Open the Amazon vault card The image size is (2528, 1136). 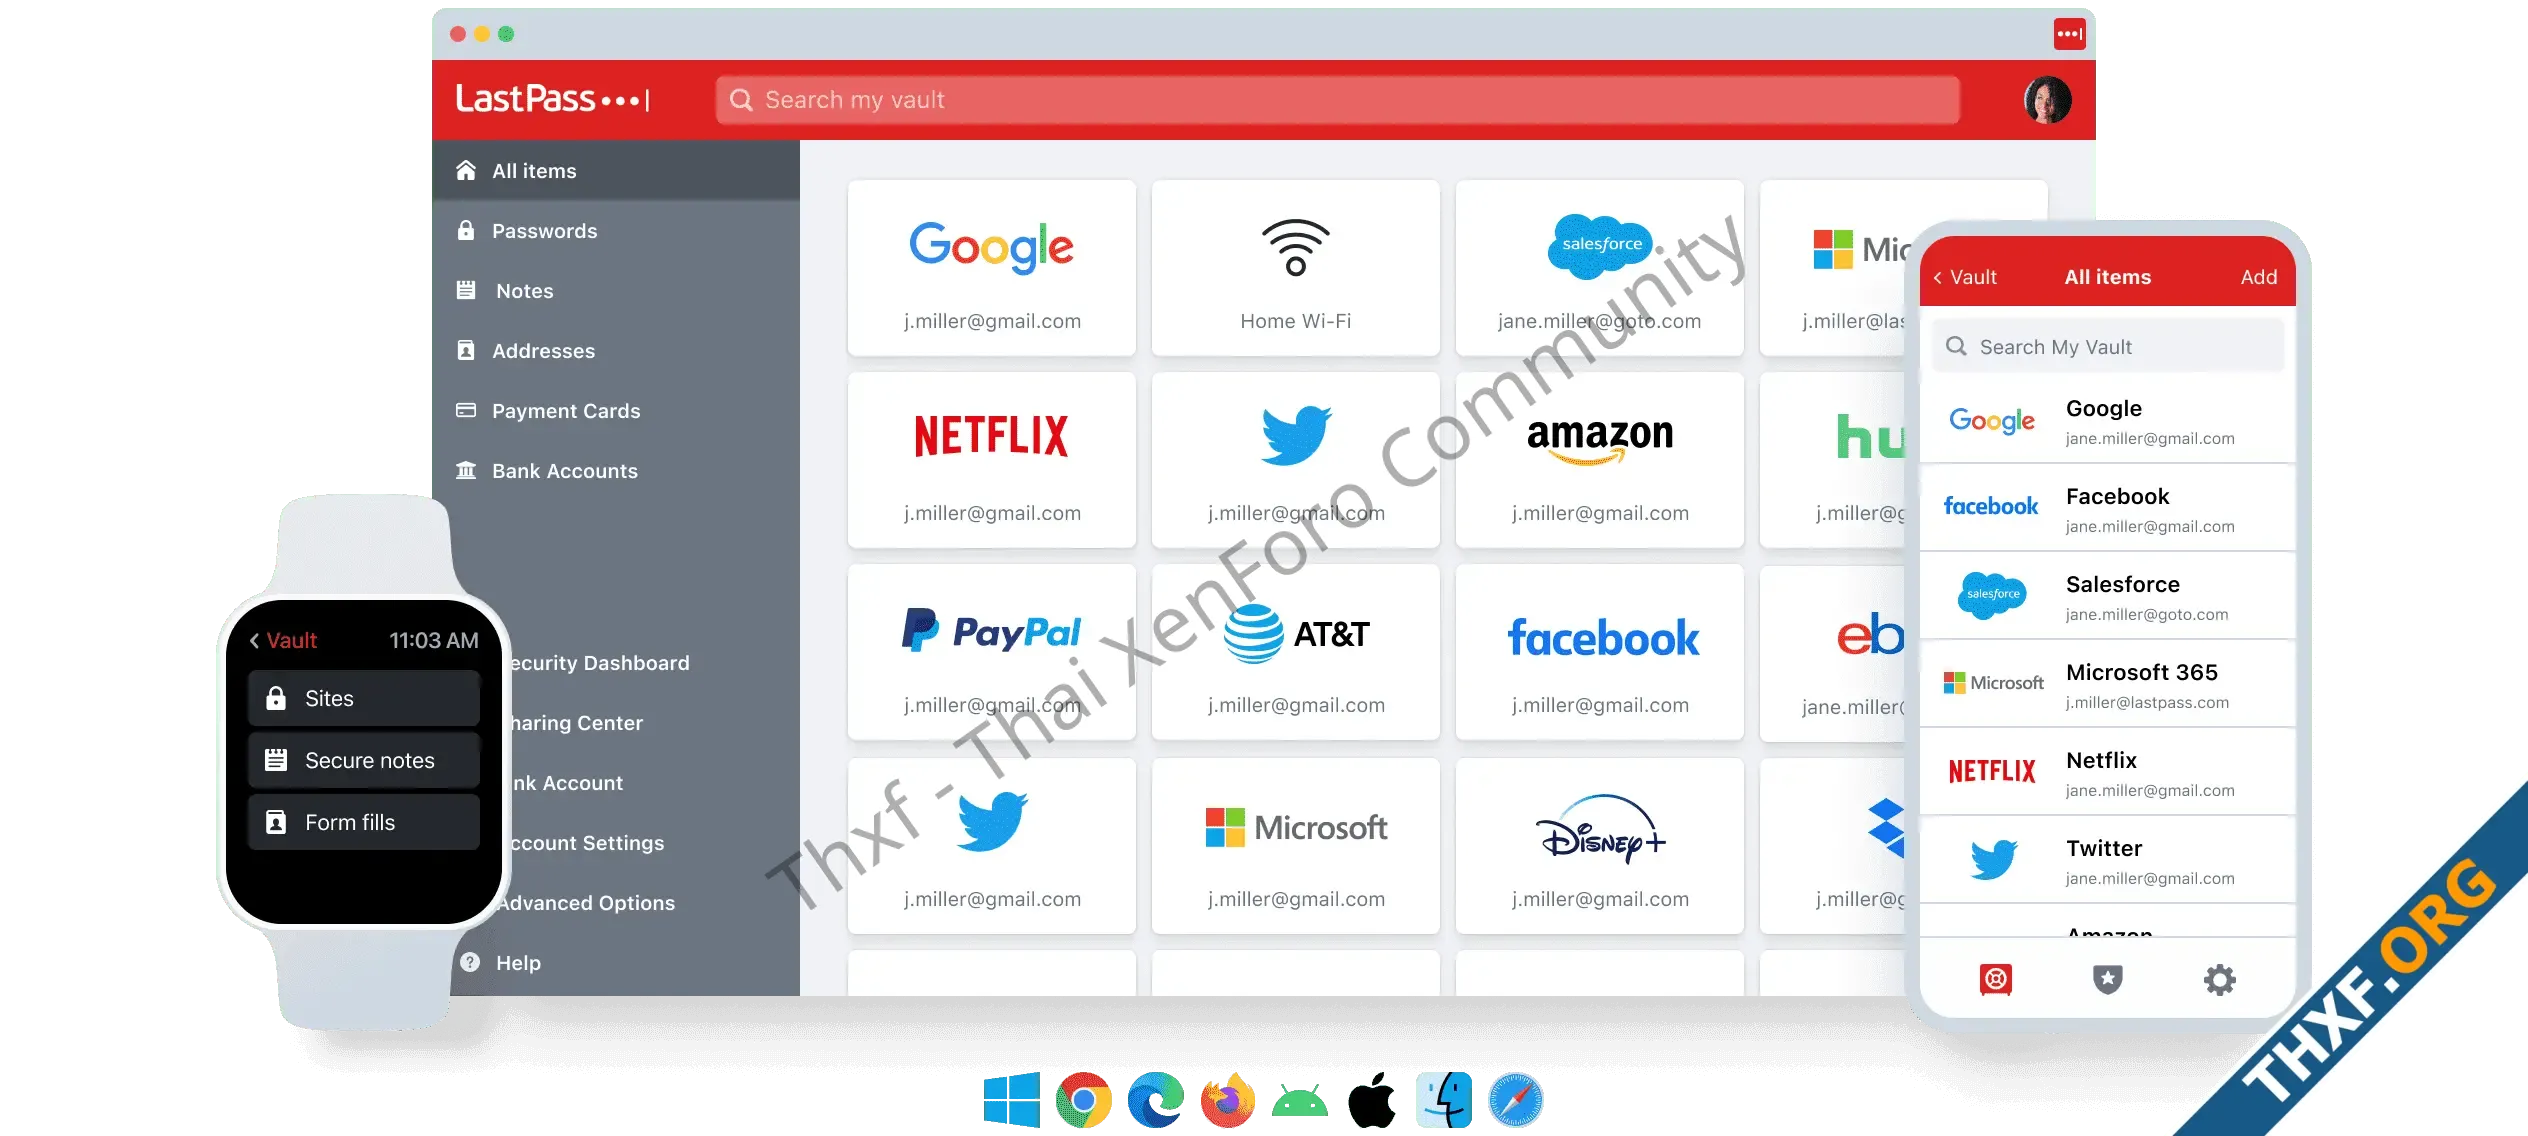[x=1600, y=460]
